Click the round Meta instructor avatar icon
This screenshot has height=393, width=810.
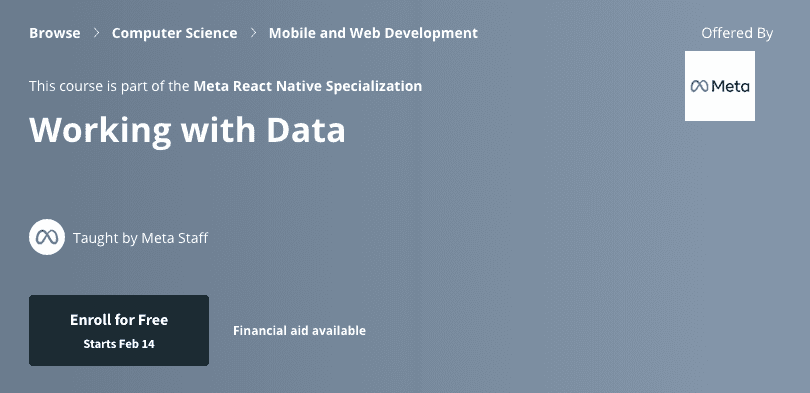(x=47, y=237)
